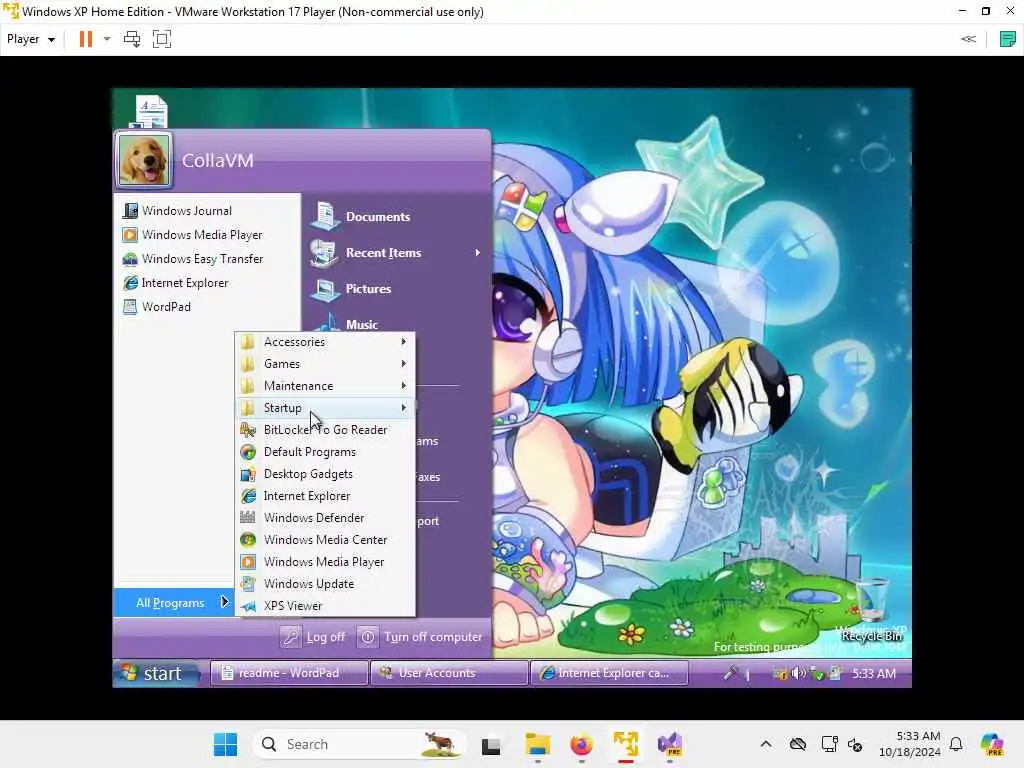Click the XP start button
This screenshot has width=1024, height=768.
coord(157,673)
